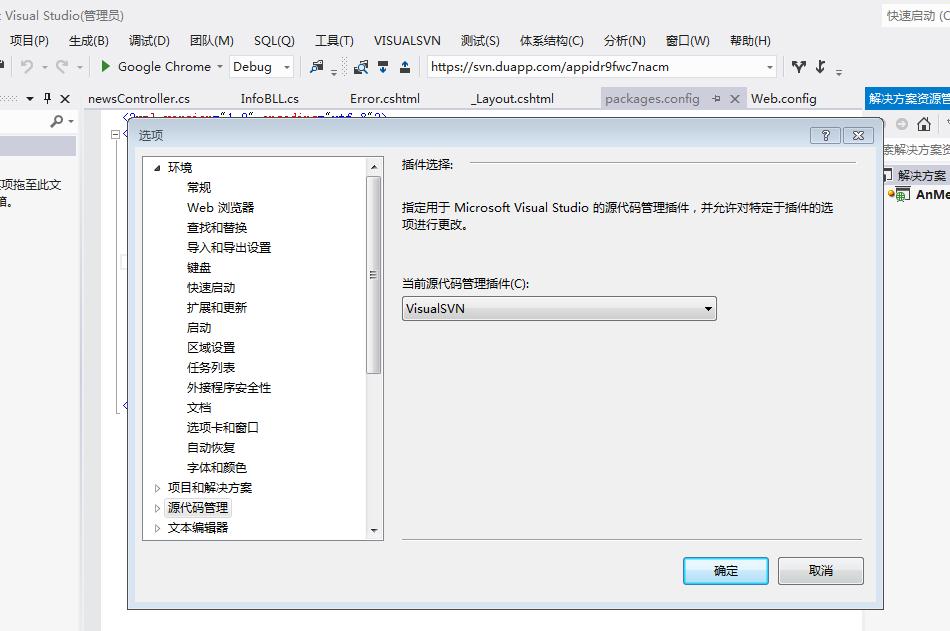Image resolution: width=950 pixels, height=631 pixels.
Task: Select 导入和导出设置 in the options tree
Action: tap(229, 247)
